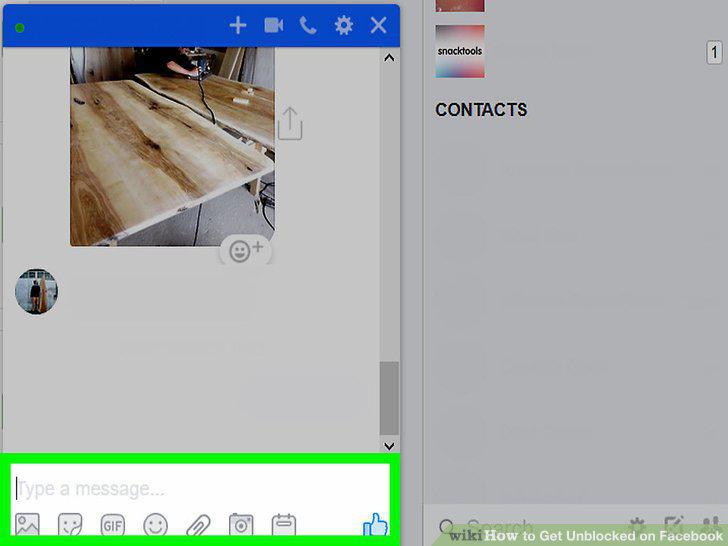
Task: Create a plan with calendar icon
Action: [x=284, y=525]
